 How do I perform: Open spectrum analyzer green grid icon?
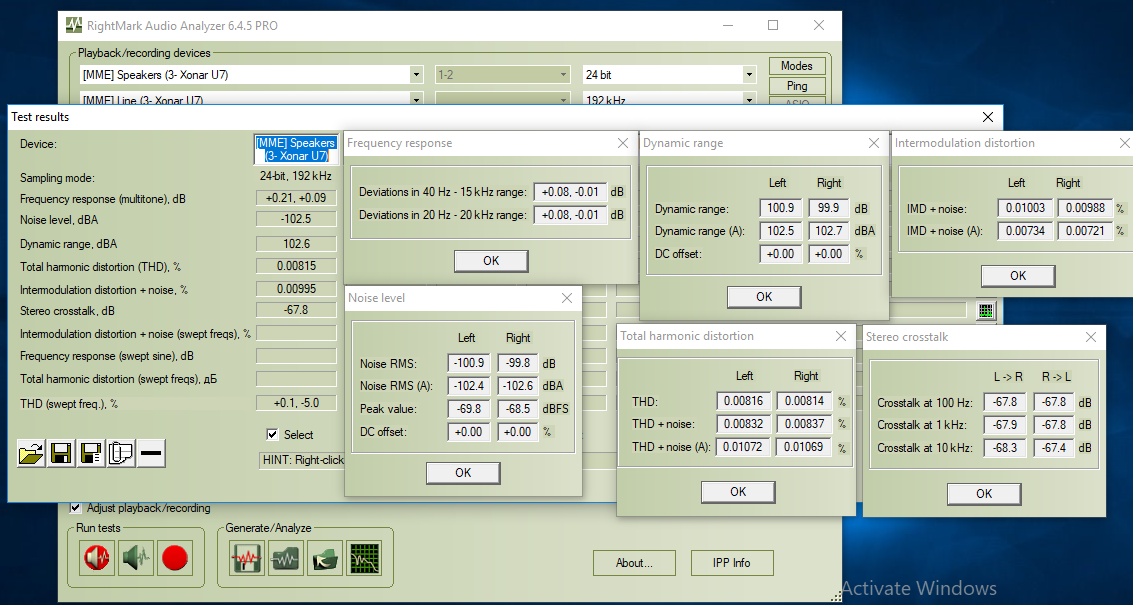pos(363,558)
